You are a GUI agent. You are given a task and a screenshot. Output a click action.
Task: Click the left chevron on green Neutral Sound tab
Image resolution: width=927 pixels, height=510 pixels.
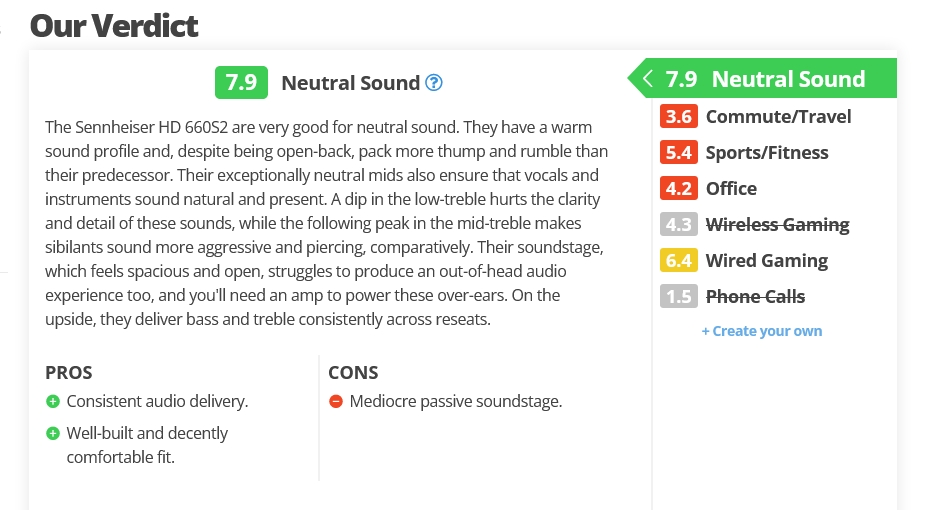pos(647,80)
